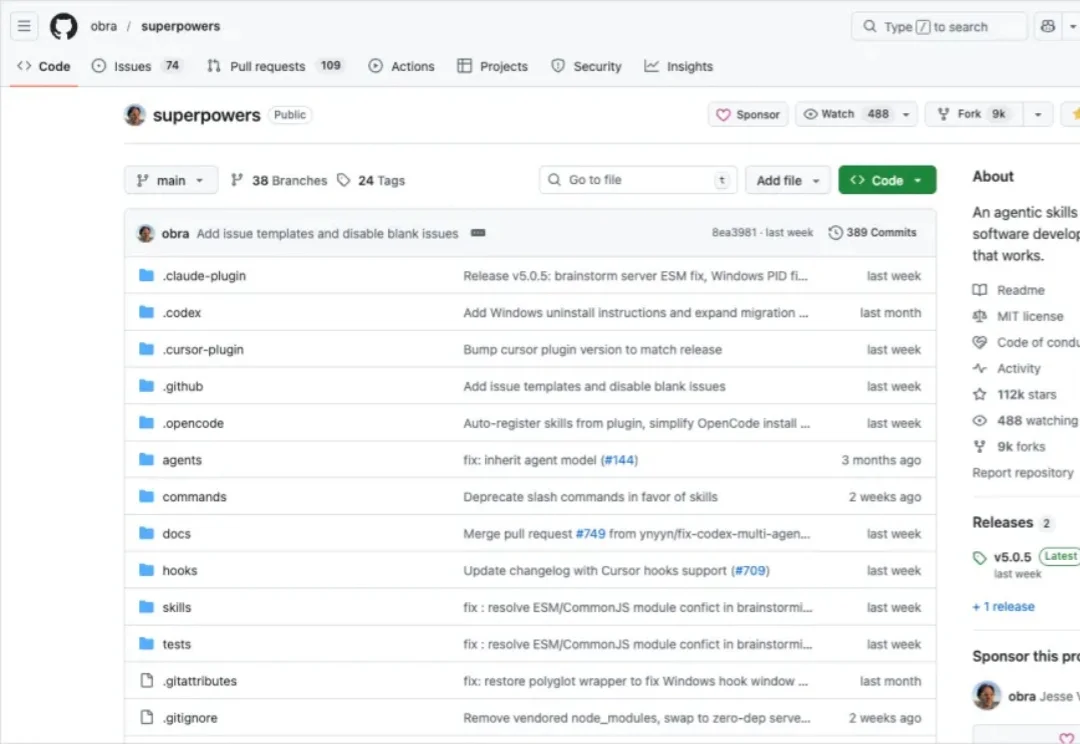This screenshot has height=744, width=1080.
Task: Click the 24 Tags tag icon
Action: [344, 180]
